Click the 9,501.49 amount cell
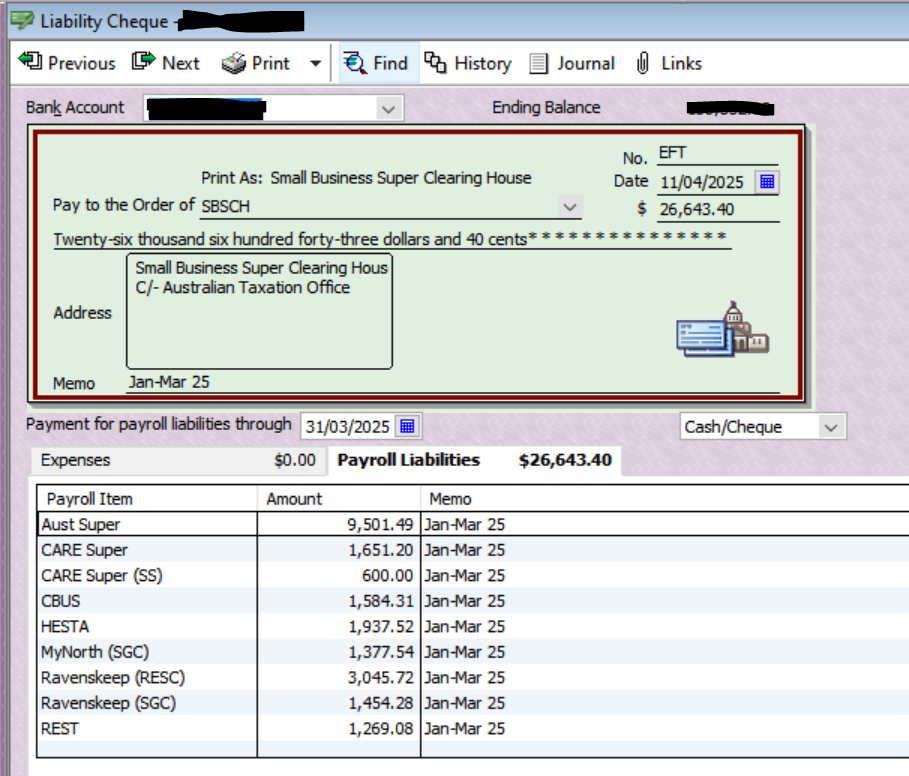Screen dimensions: 909x776 (339, 524)
